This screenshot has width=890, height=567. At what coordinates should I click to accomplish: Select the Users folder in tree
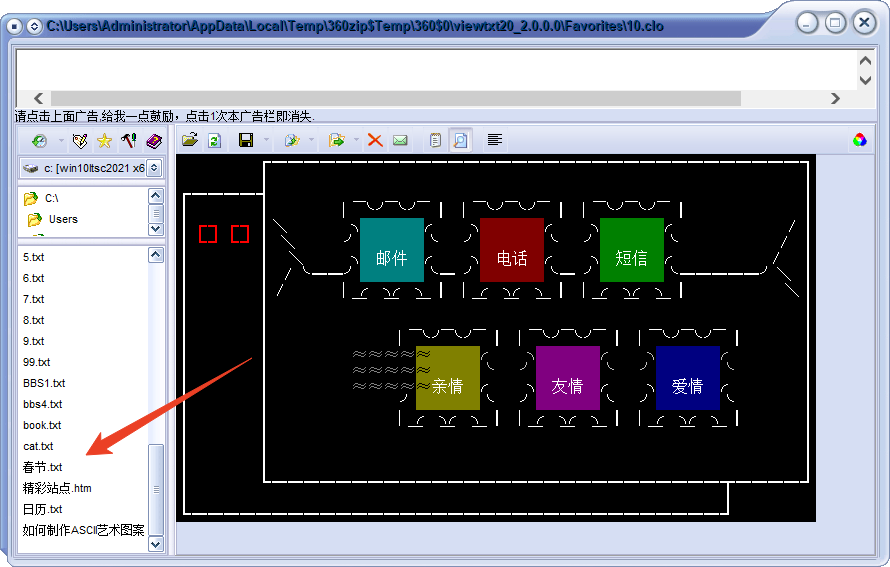(x=63, y=219)
